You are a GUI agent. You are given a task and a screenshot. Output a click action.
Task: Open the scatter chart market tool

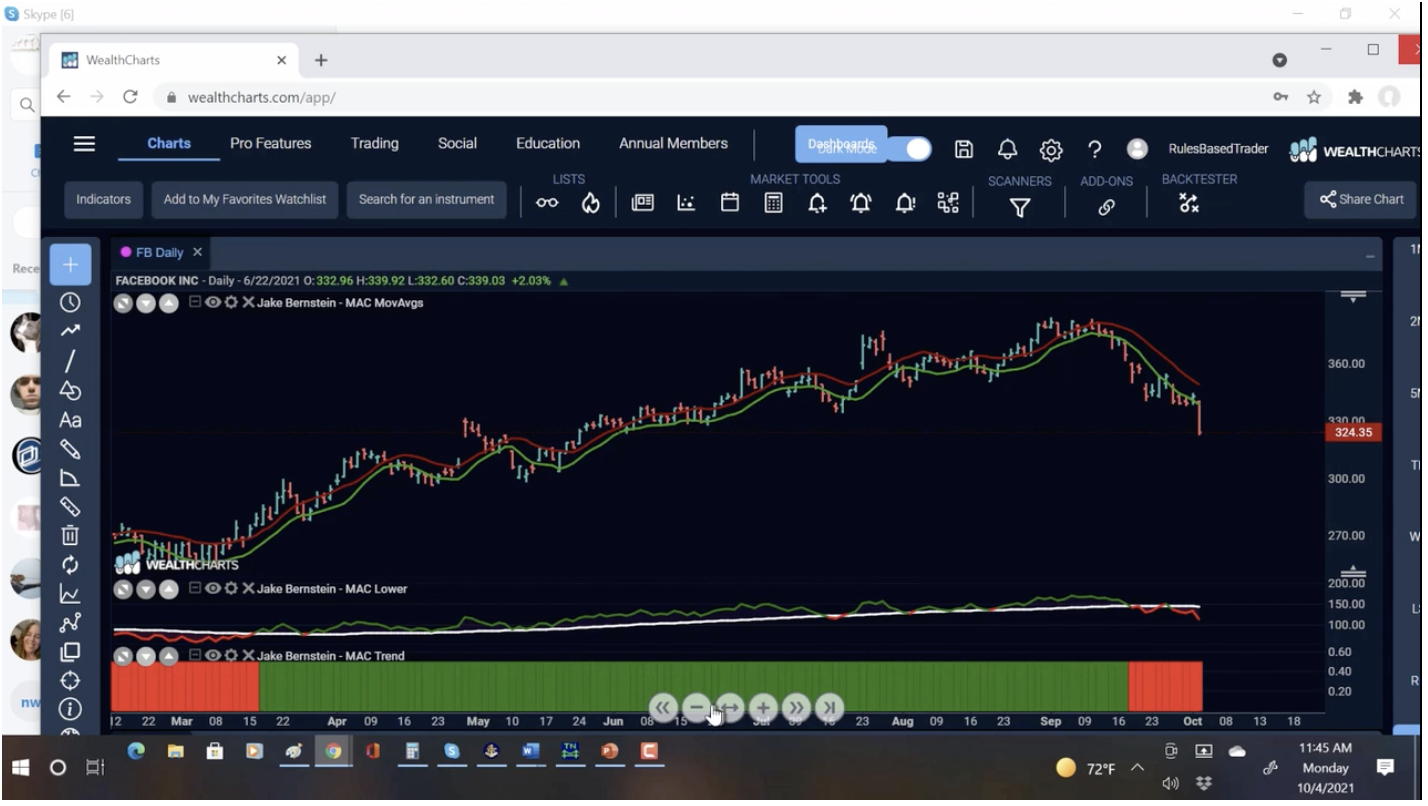(x=686, y=203)
